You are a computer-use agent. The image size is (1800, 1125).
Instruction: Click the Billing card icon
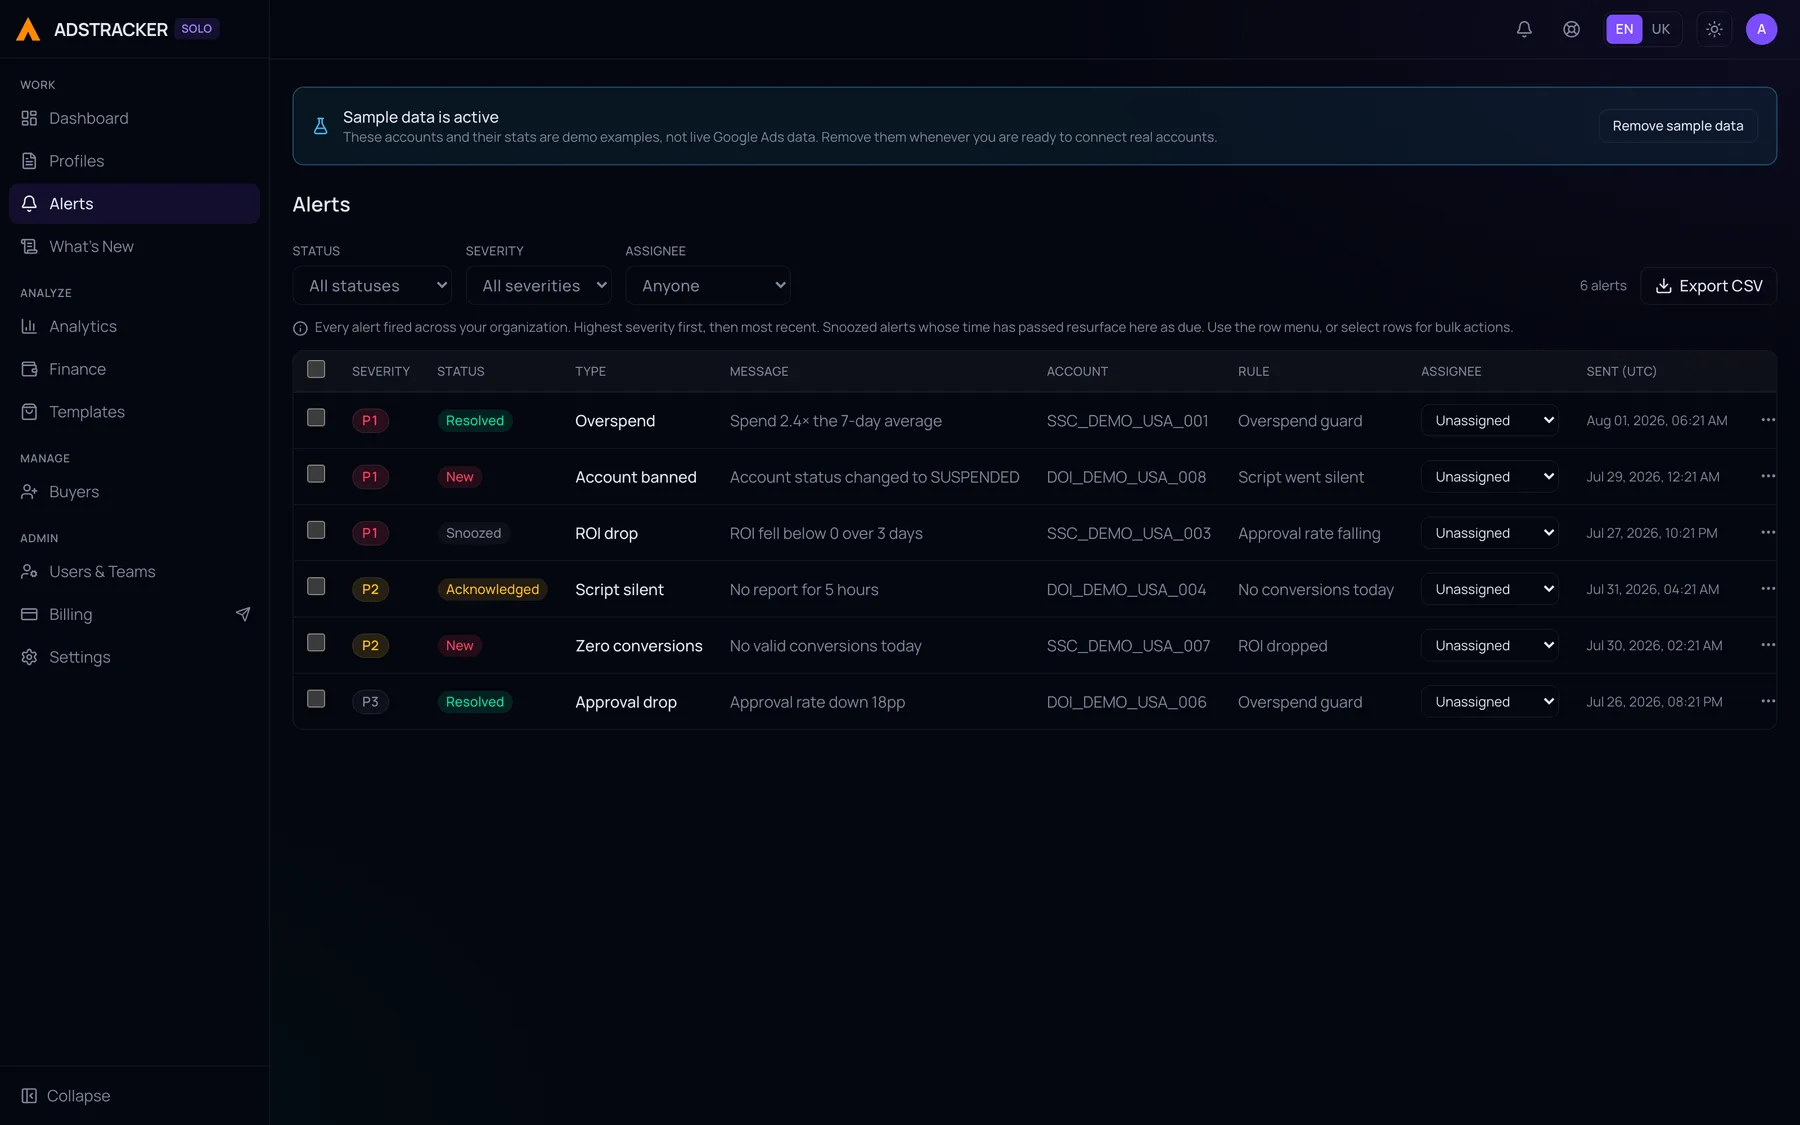[x=29, y=614]
